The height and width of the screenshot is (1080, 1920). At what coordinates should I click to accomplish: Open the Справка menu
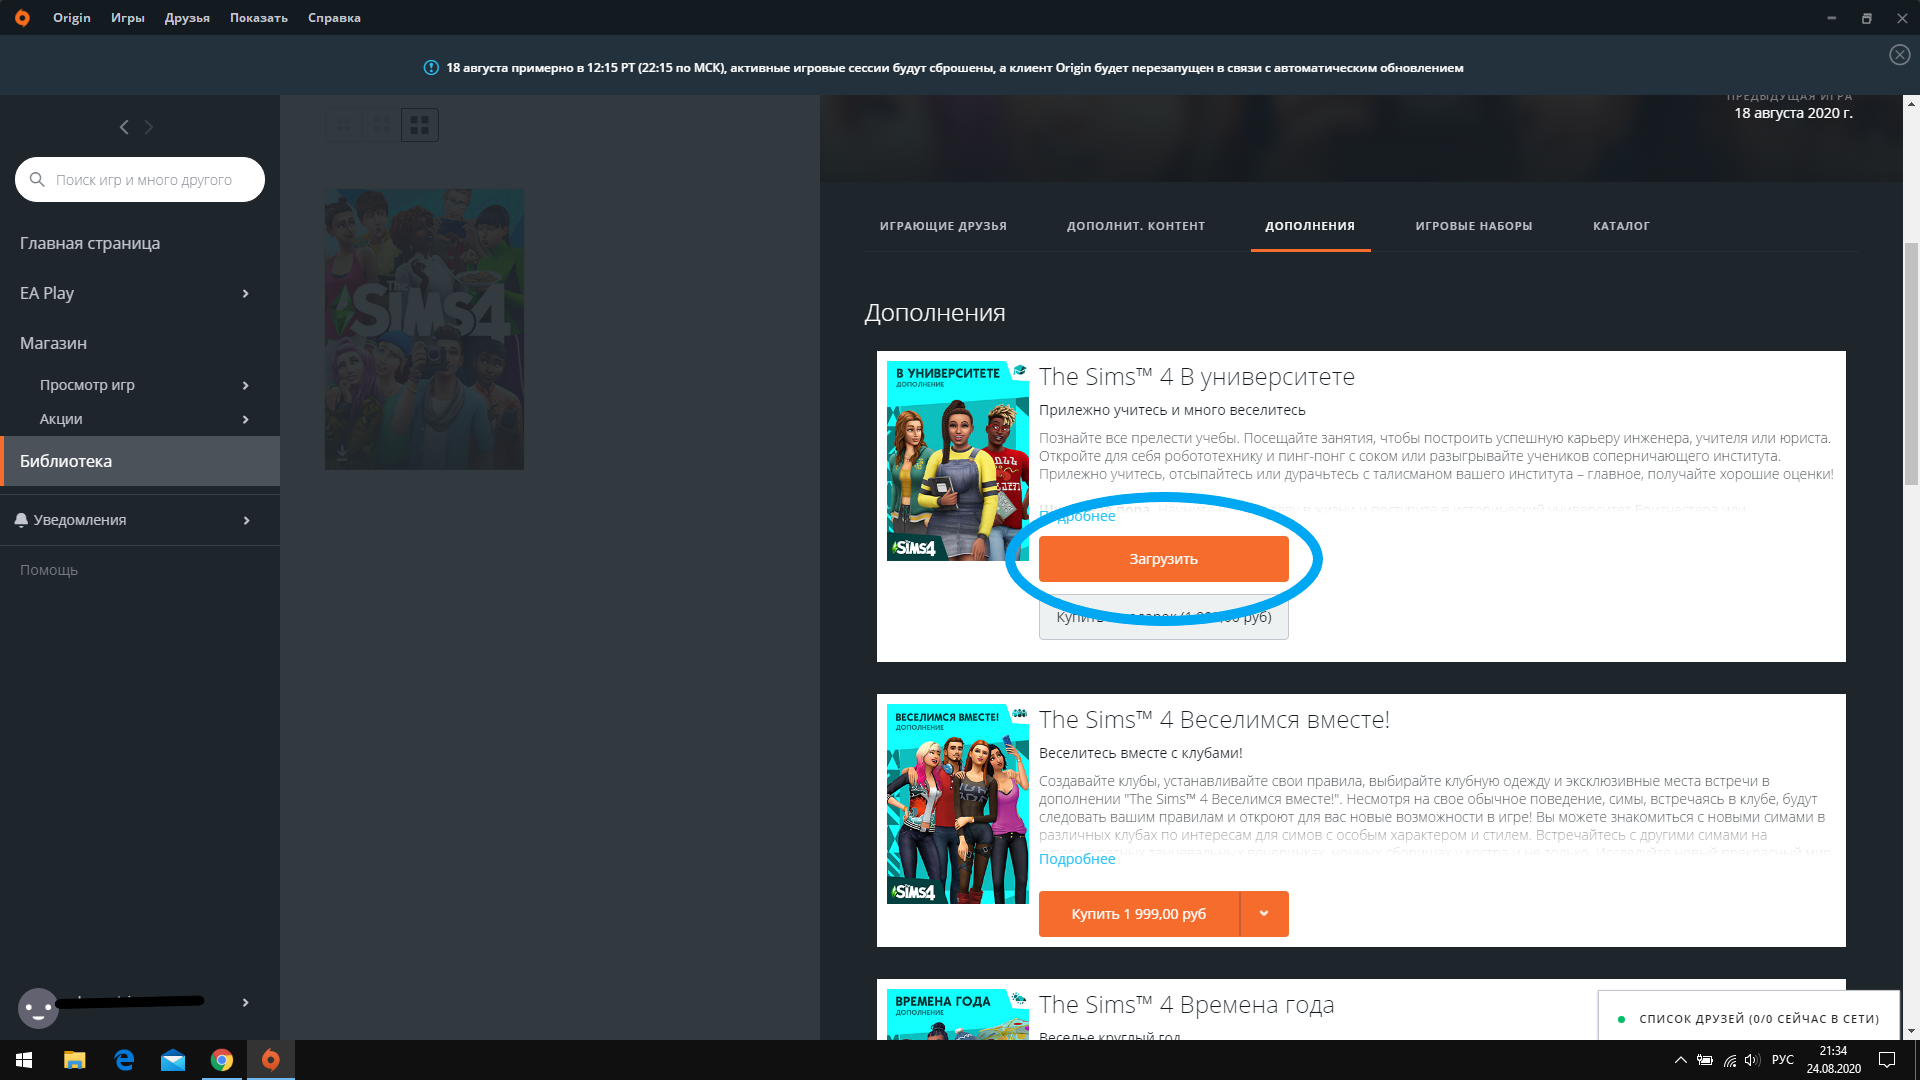[x=334, y=18]
